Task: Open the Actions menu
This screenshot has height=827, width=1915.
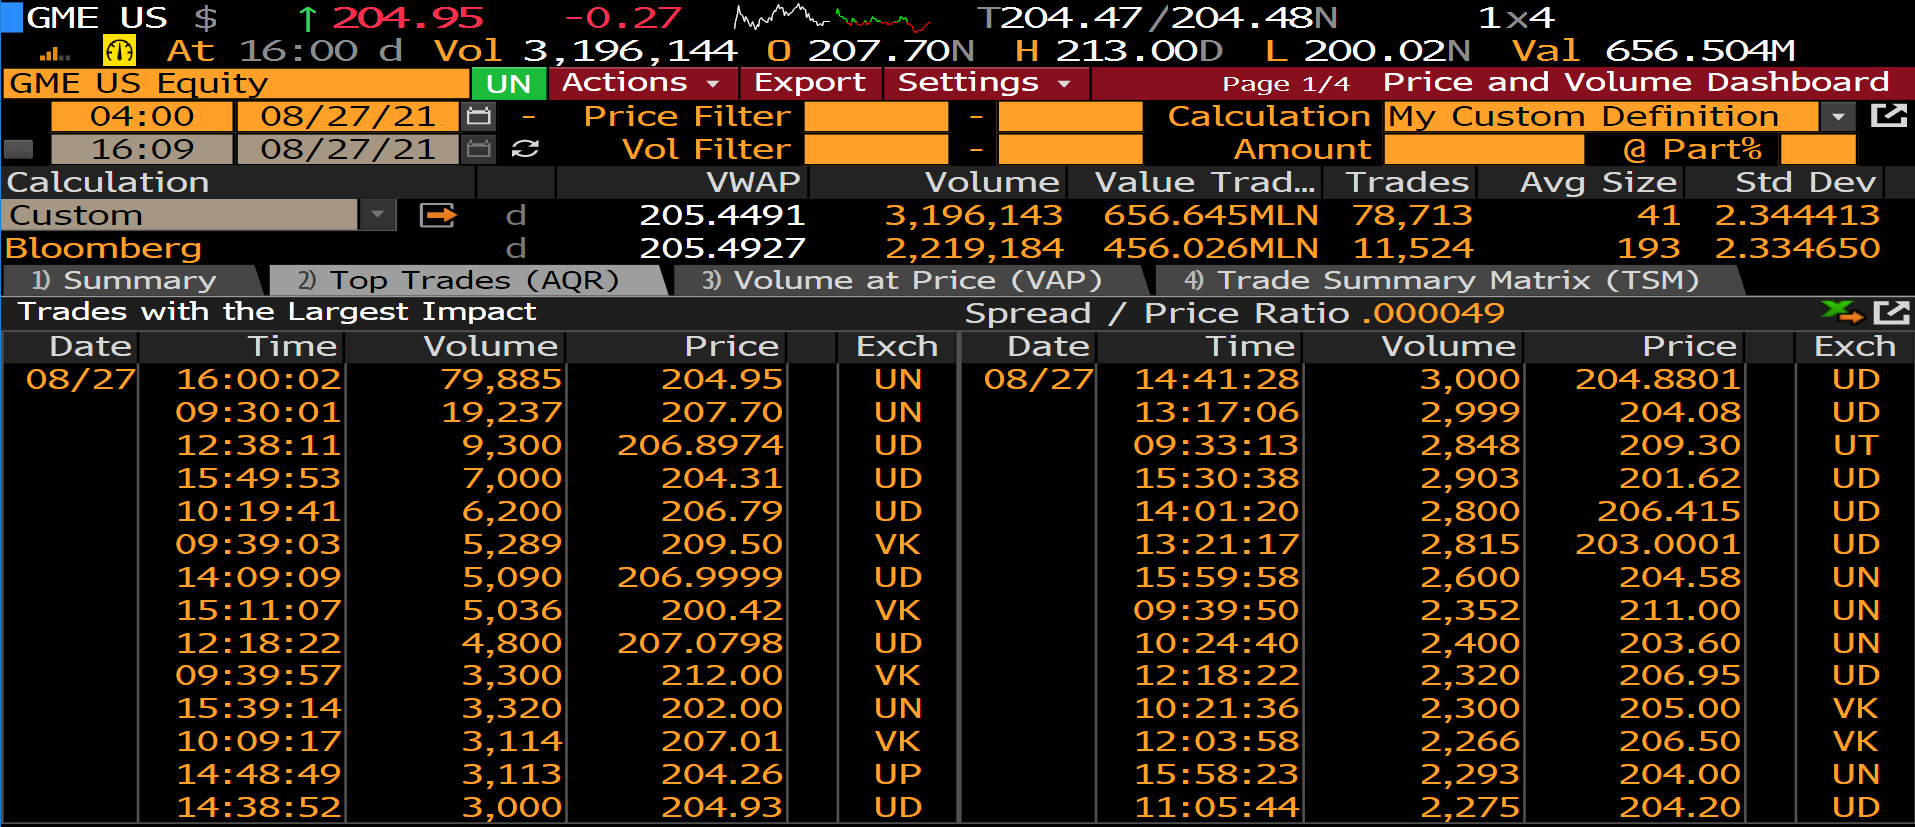Action: click(643, 83)
